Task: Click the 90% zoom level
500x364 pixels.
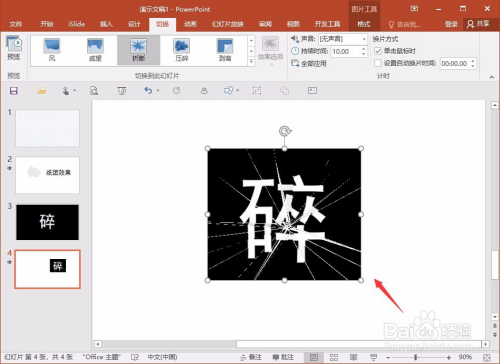Action: click(x=465, y=357)
